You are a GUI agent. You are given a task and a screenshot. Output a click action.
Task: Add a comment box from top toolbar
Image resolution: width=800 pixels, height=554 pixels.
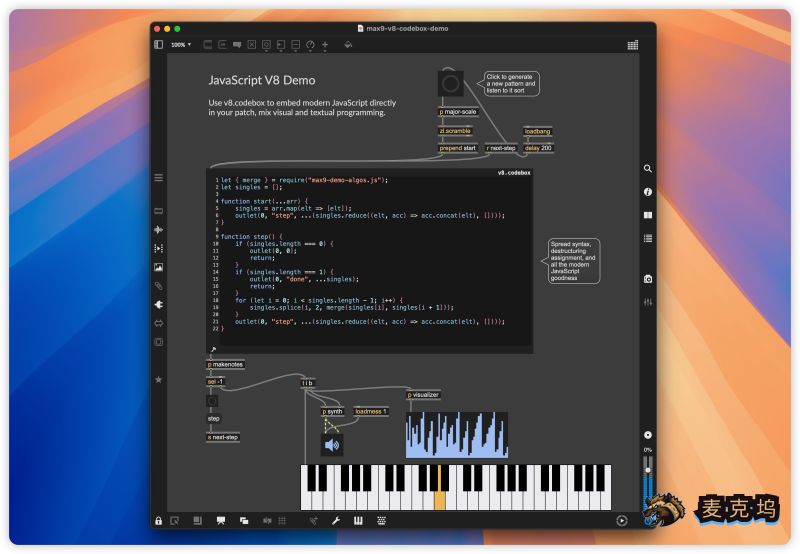[237, 45]
